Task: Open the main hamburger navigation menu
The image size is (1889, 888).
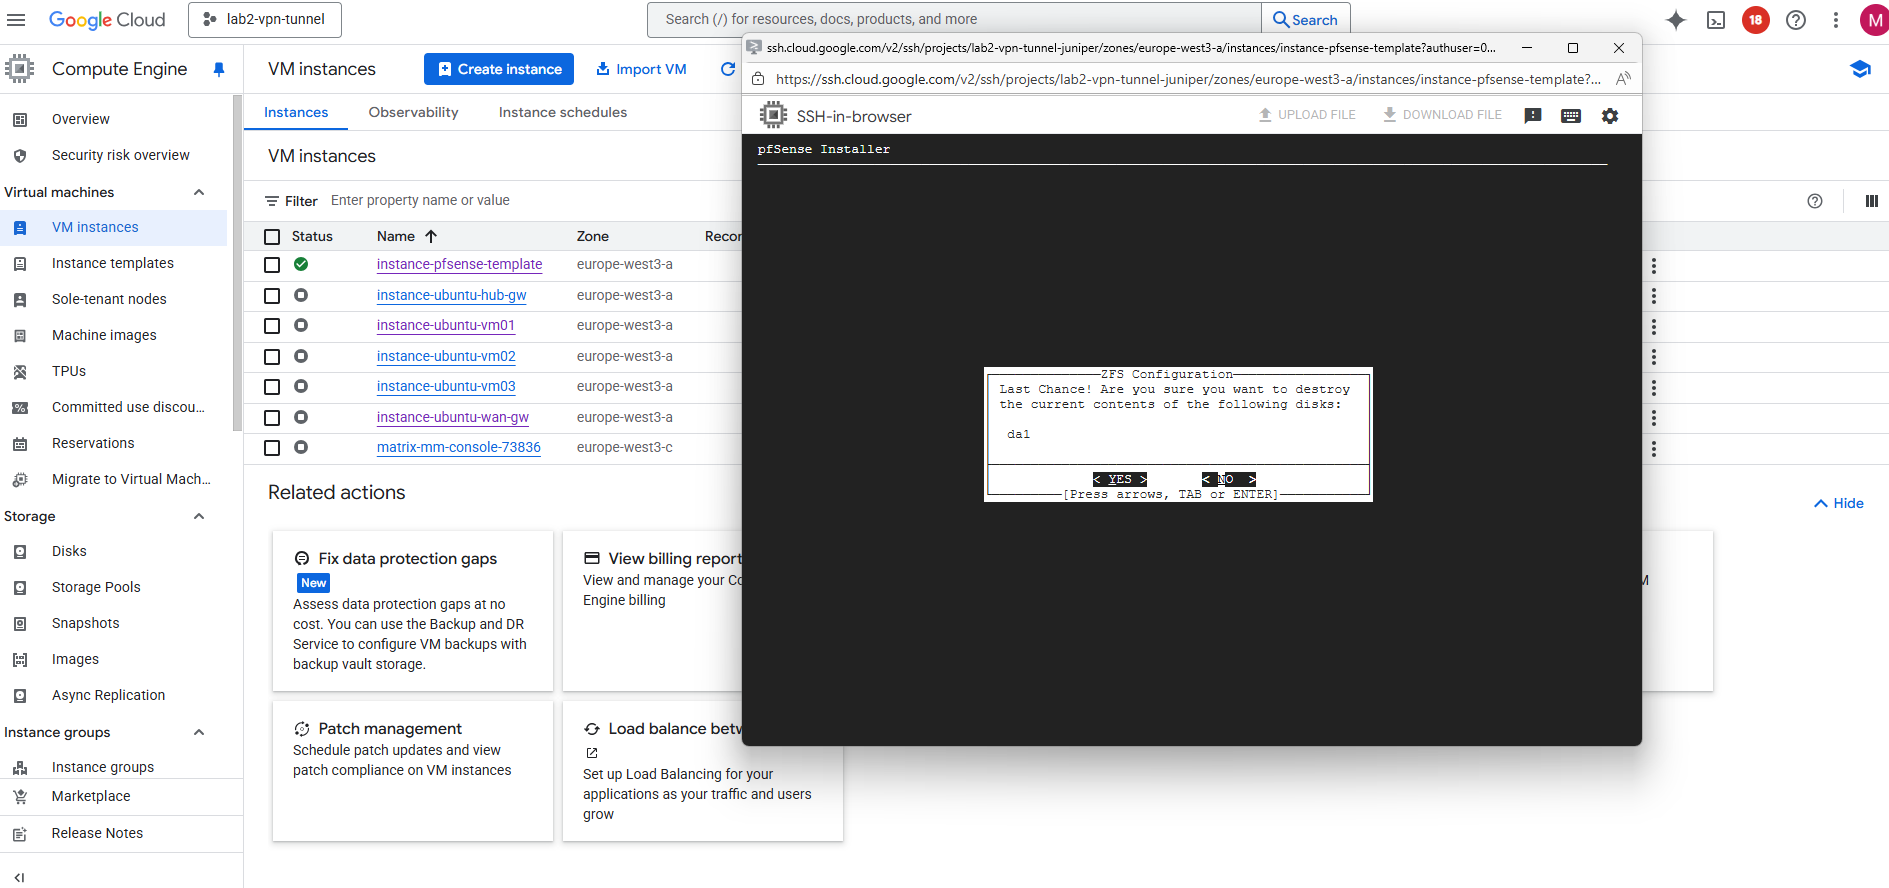Action: point(16,20)
